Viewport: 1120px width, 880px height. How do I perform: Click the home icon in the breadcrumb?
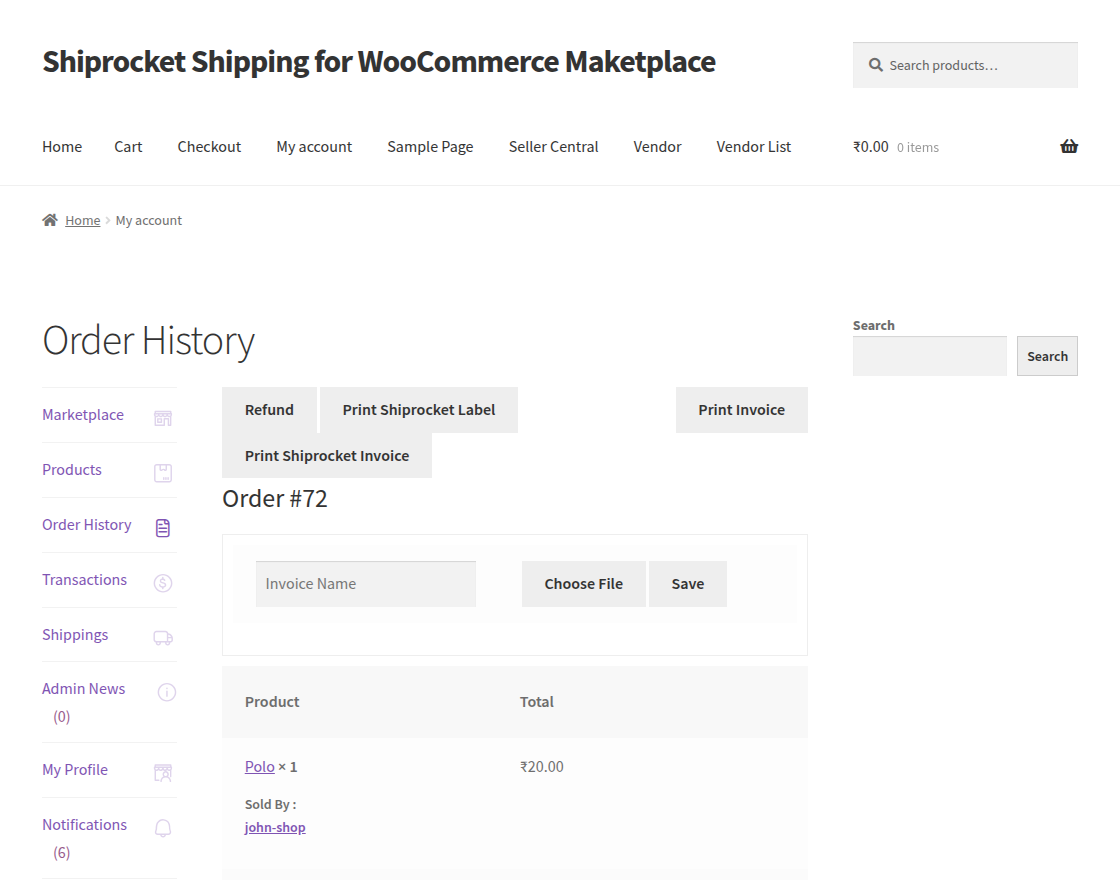point(50,220)
